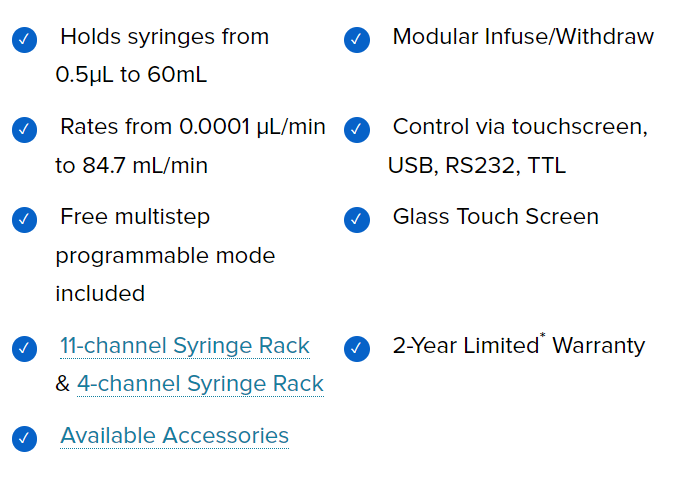The image size is (691, 478).
Task: Click the programmable mode text line
Action: click(x=165, y=256)
